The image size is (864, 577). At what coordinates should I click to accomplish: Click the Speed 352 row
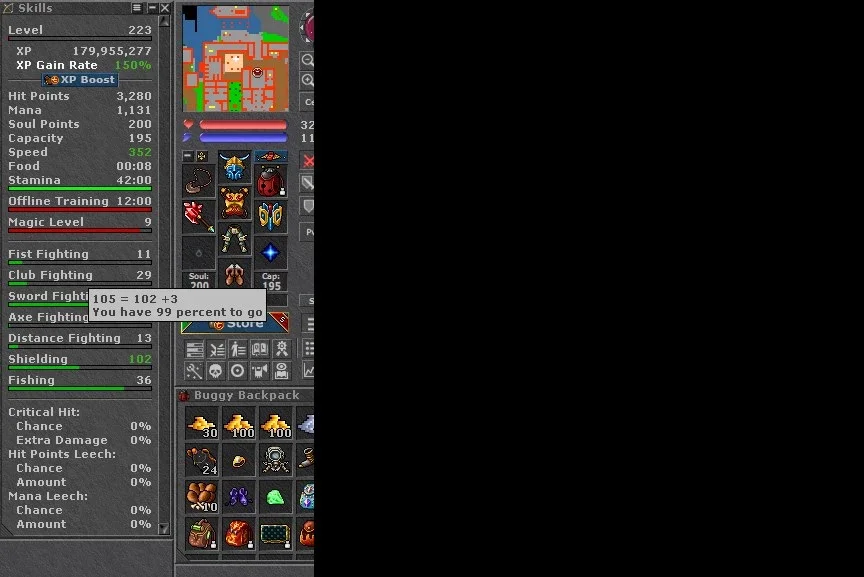point(80,152)
